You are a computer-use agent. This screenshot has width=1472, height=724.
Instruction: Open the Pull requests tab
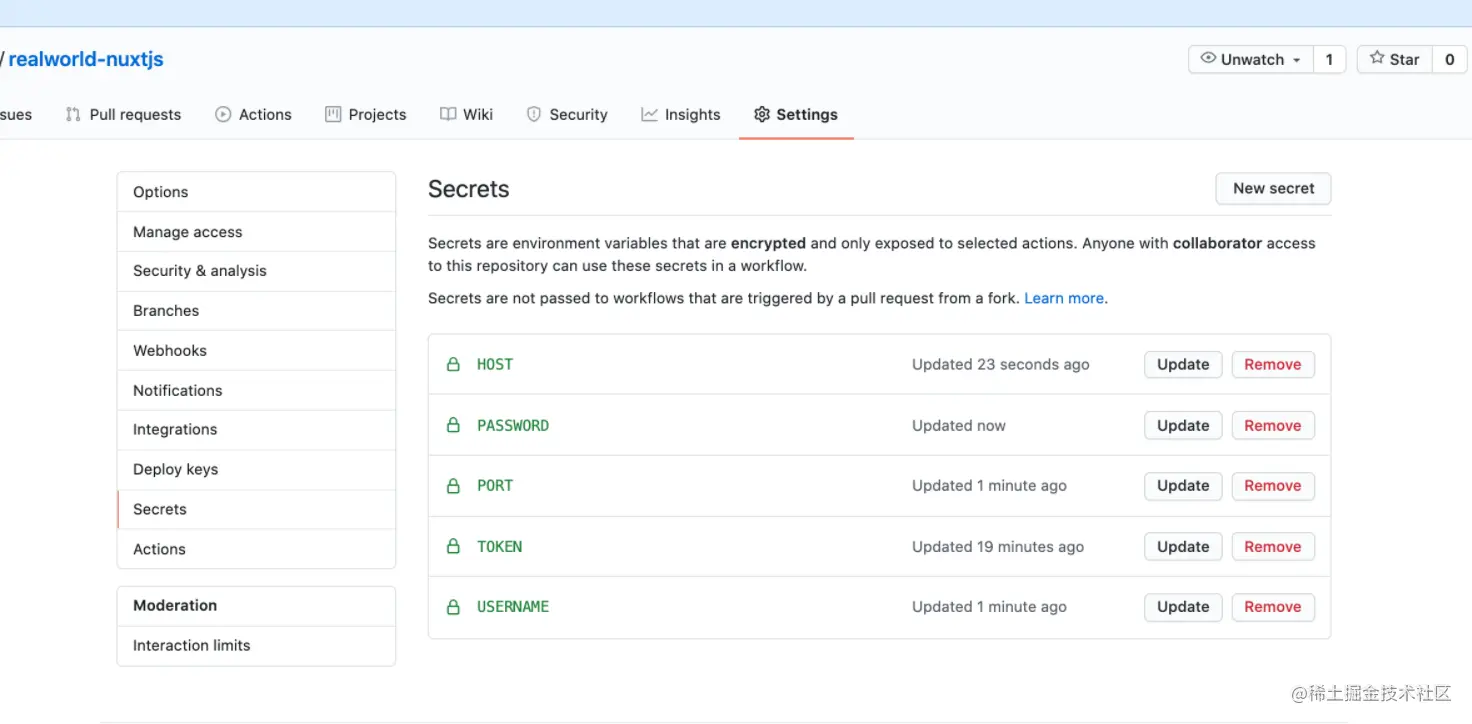point(124,115)
